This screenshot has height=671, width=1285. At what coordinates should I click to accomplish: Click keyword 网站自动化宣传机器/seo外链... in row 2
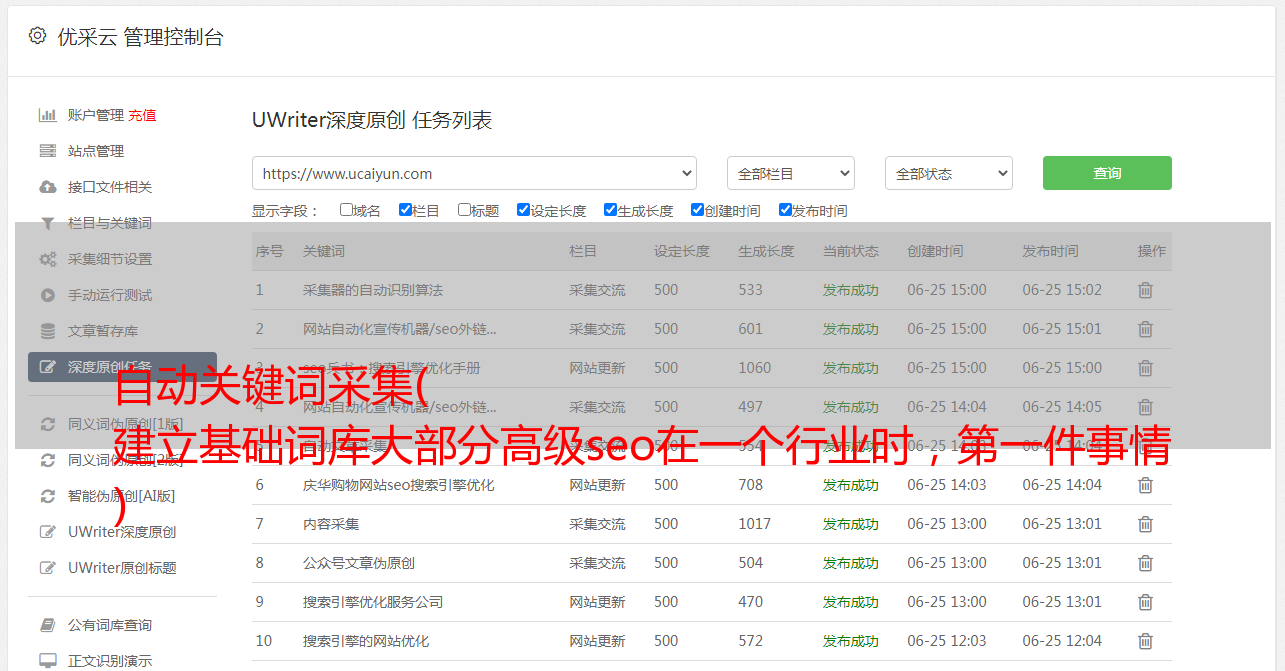400,329
